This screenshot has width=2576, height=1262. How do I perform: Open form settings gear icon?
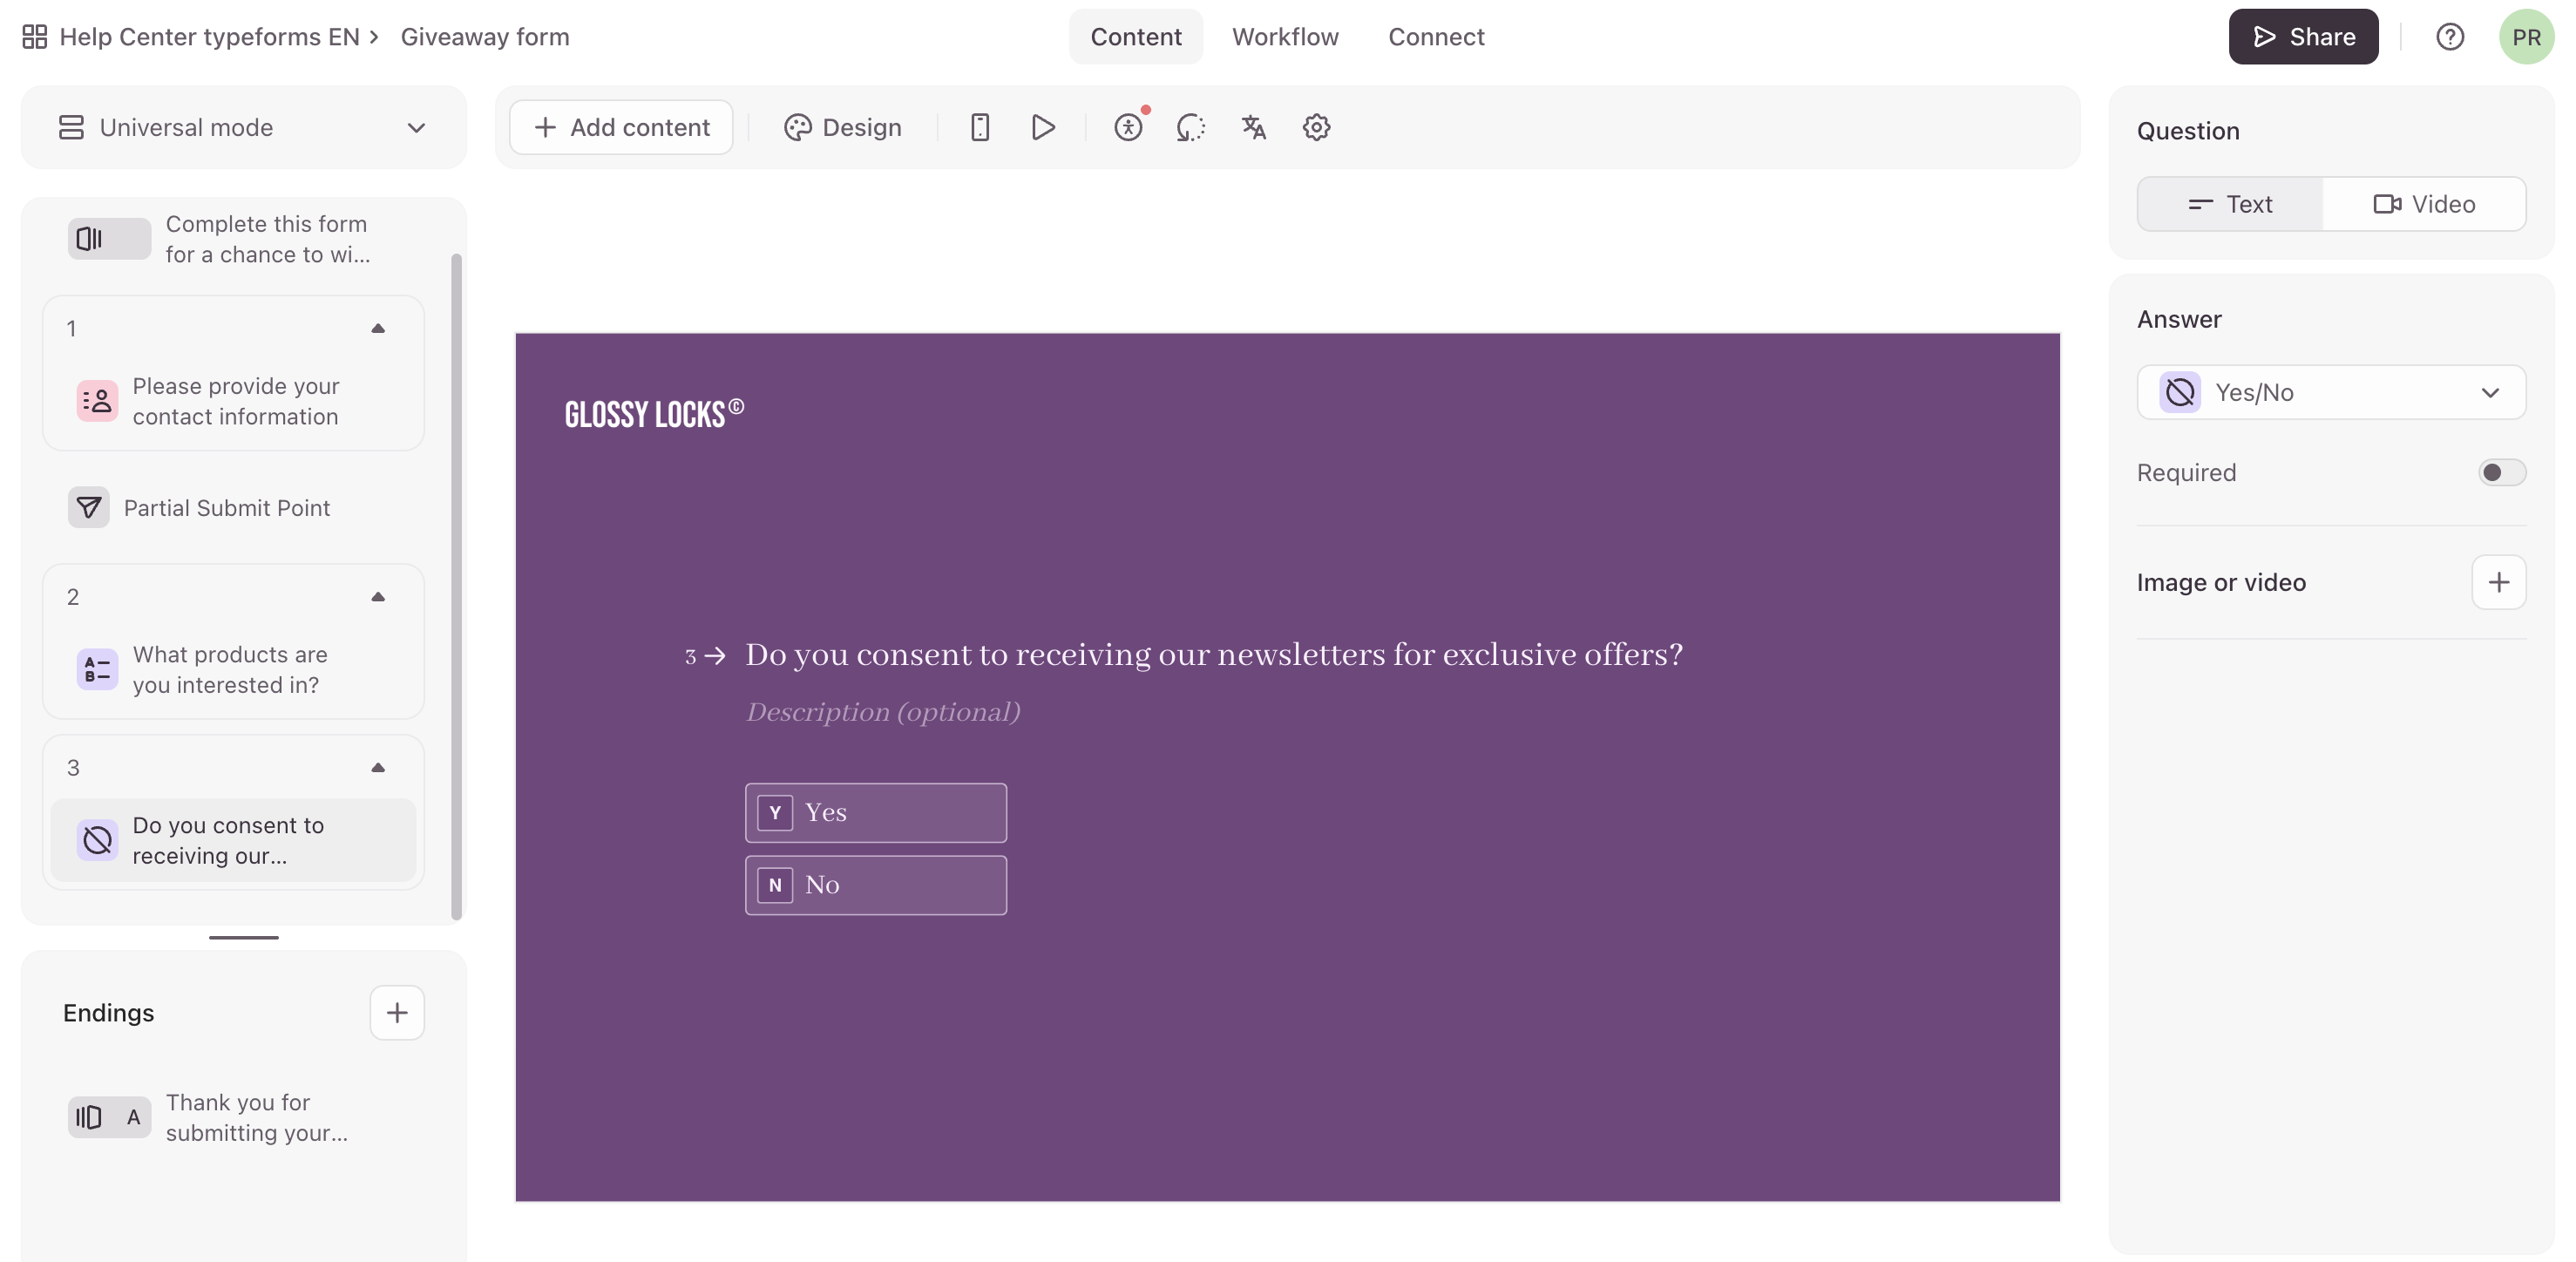click(1316, 127)
